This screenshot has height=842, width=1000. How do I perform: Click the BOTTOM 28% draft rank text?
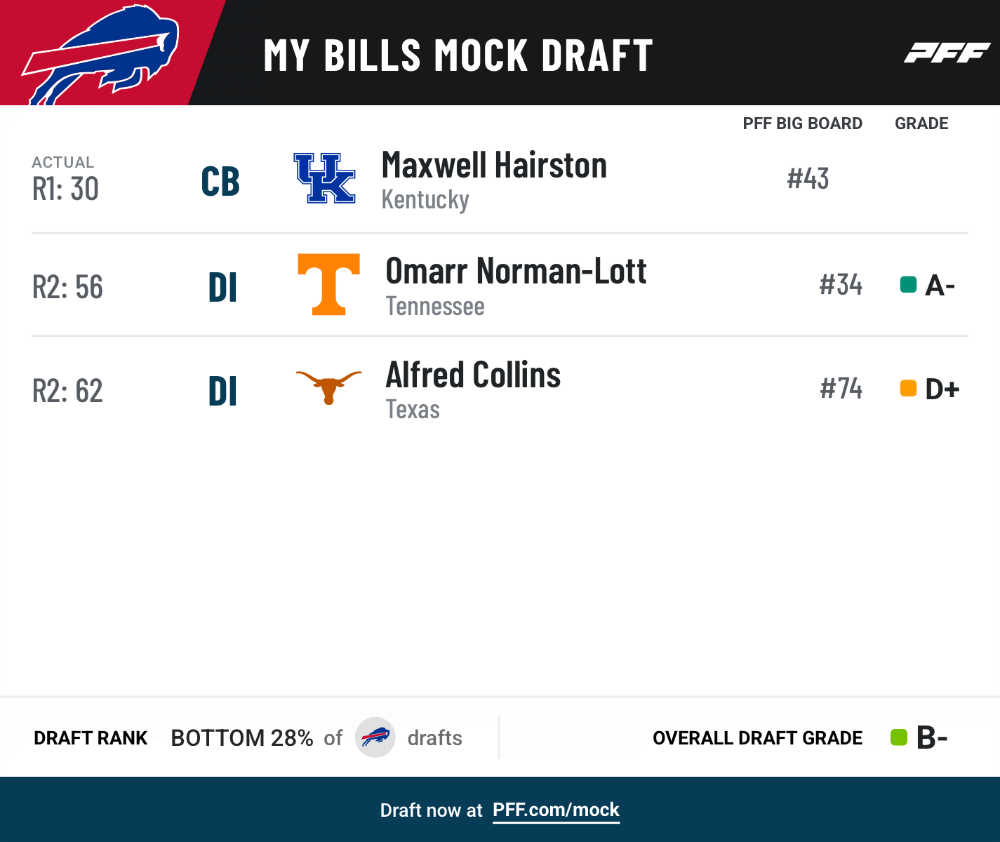tap(242, 738)
